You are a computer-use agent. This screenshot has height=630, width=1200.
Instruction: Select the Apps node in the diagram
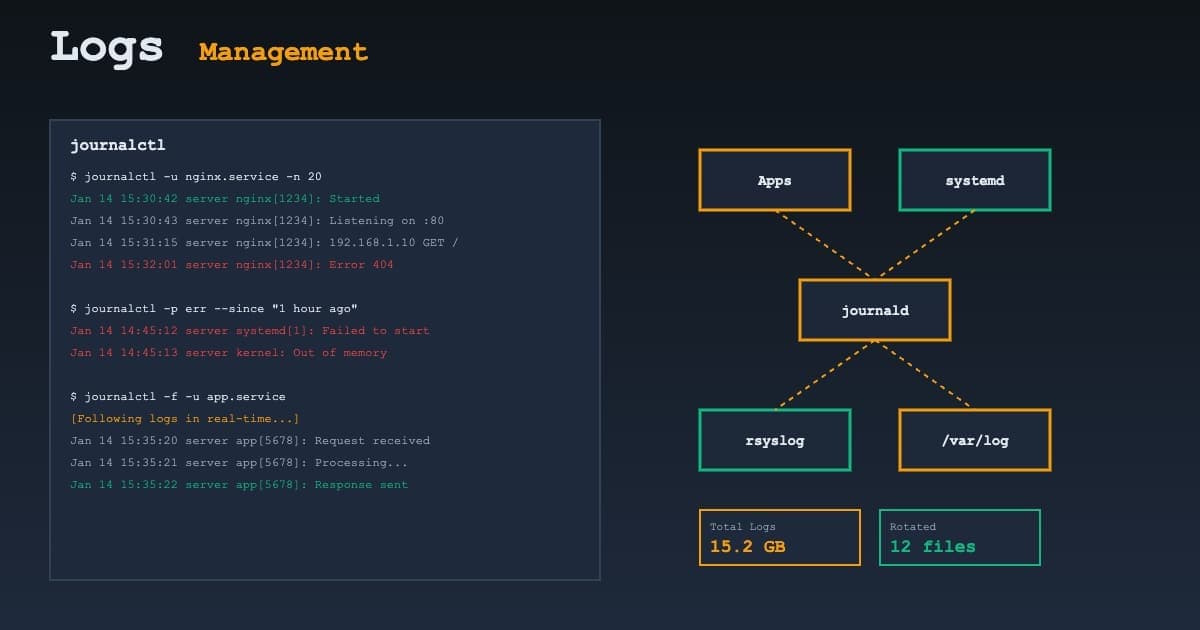[774, 180]
